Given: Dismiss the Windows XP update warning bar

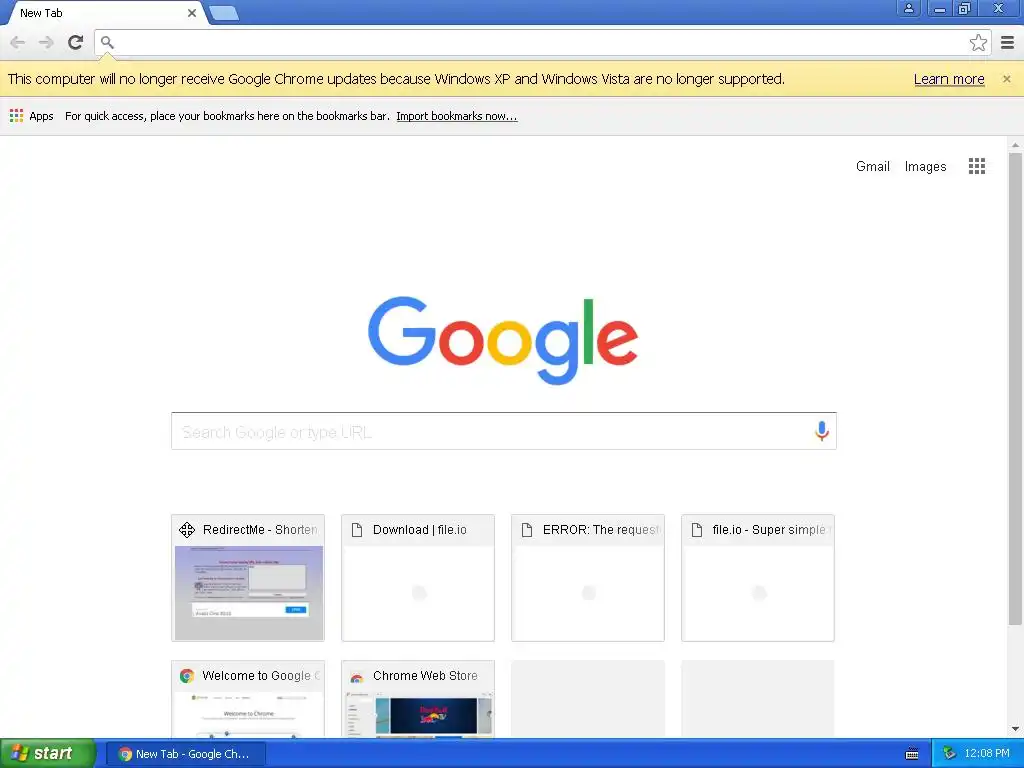Looking at the screenshot, I should tap(1006, 79).
